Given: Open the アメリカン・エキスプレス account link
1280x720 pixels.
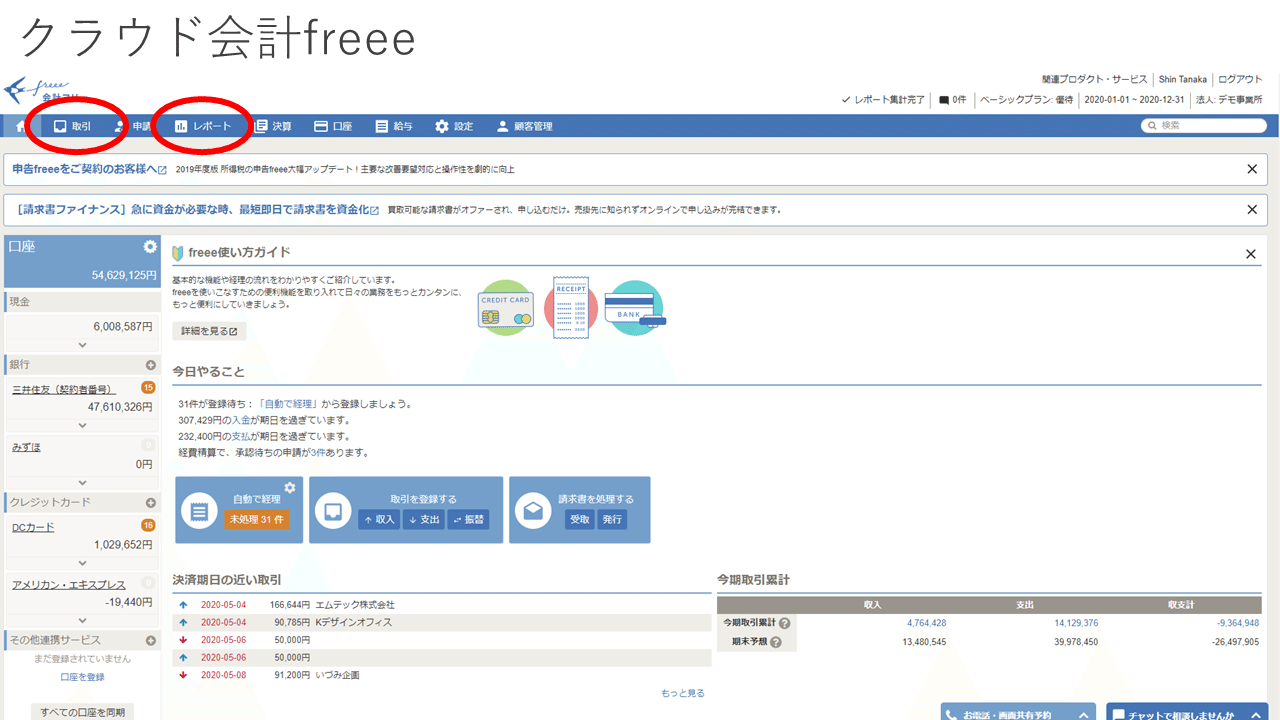Looking at the screenshot, I should [69, 585].
